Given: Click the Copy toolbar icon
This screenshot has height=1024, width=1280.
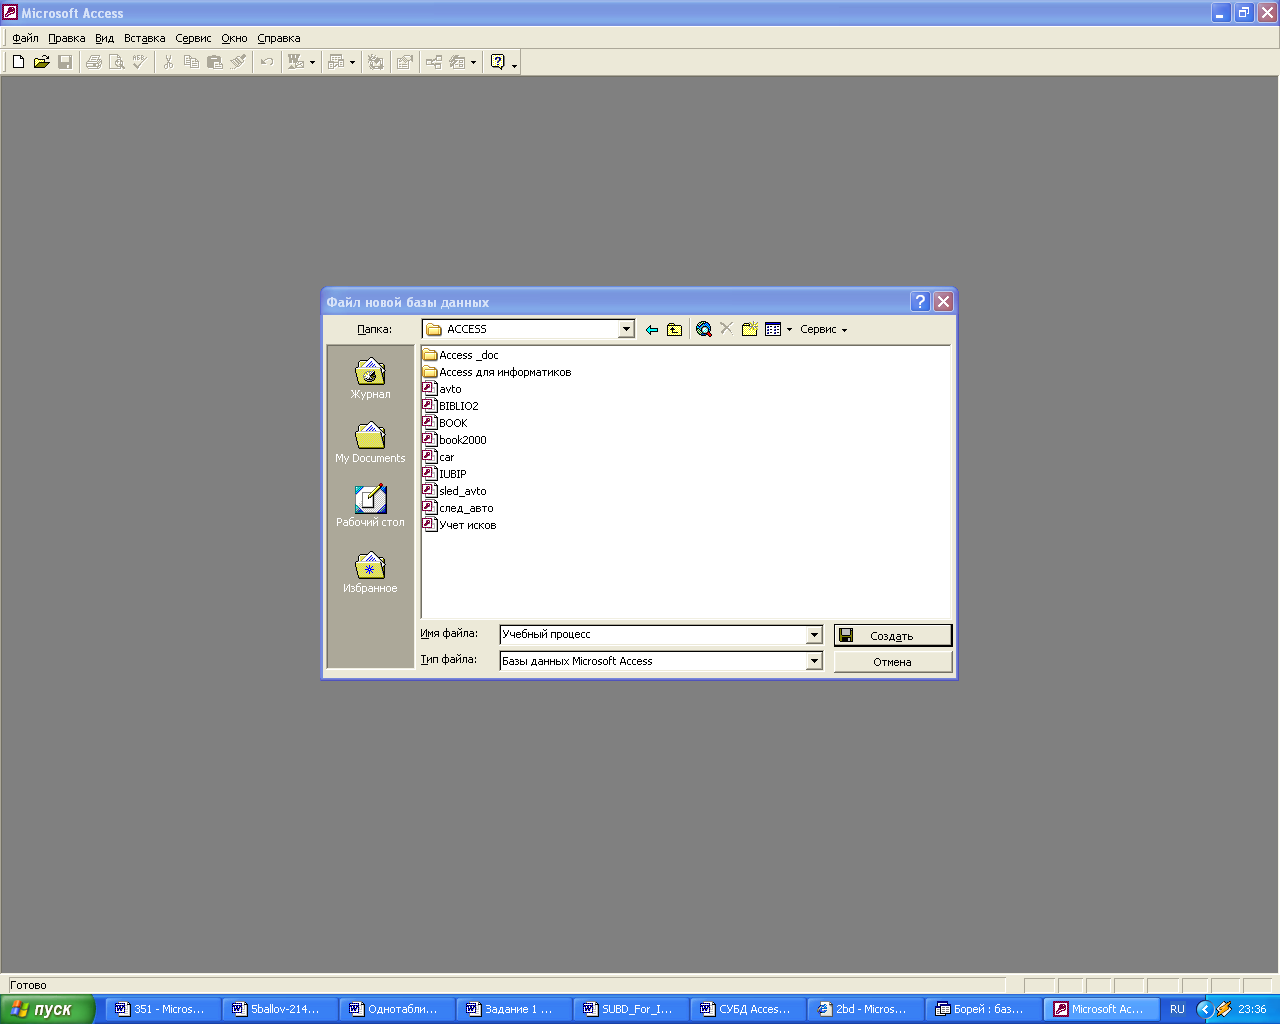Looking at the screenshot, I should pyautogui.click(x=191, y=62).
